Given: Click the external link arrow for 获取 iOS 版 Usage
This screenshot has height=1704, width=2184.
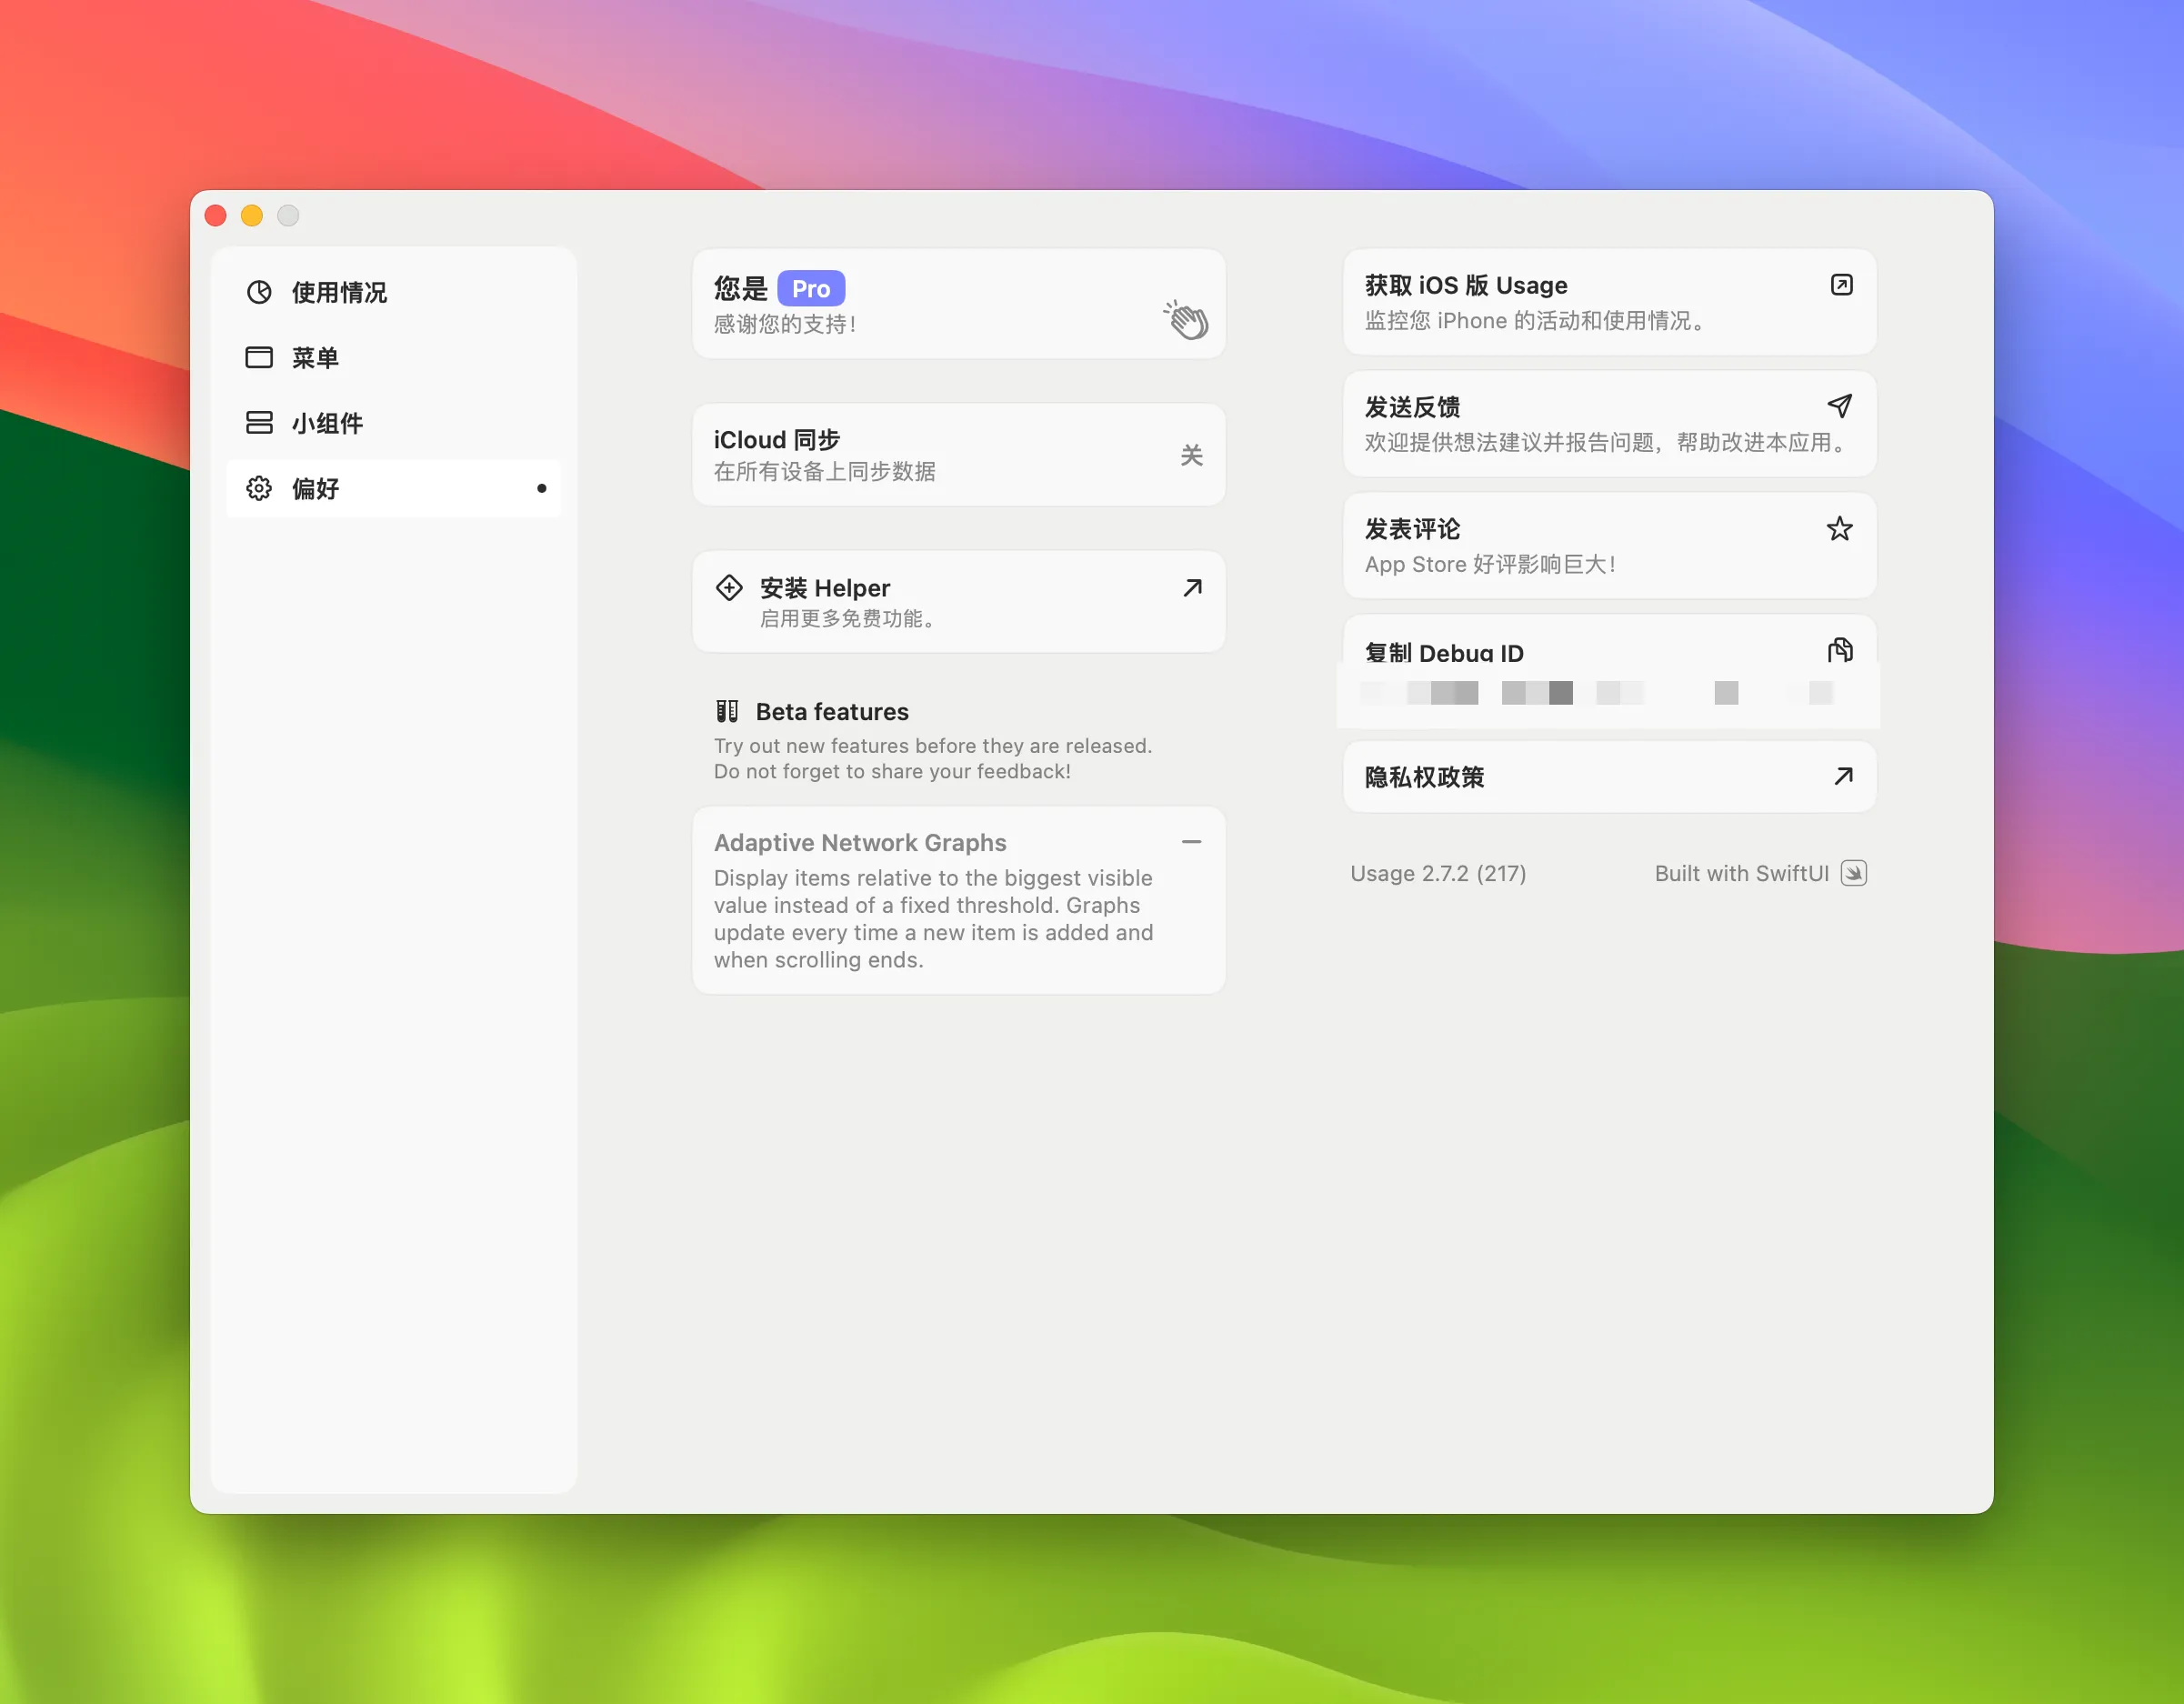Looking at the screenshot, I should click(x=1841, y=285).
